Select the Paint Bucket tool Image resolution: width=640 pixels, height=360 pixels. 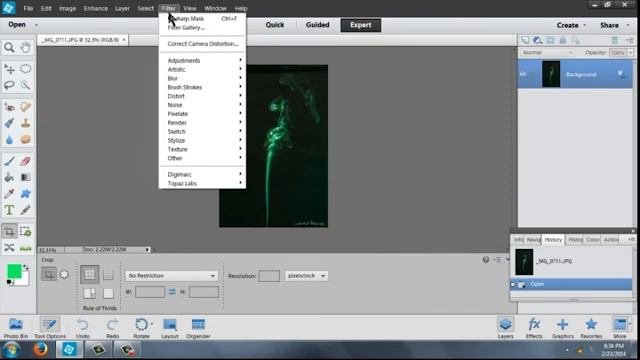(9, 178)
